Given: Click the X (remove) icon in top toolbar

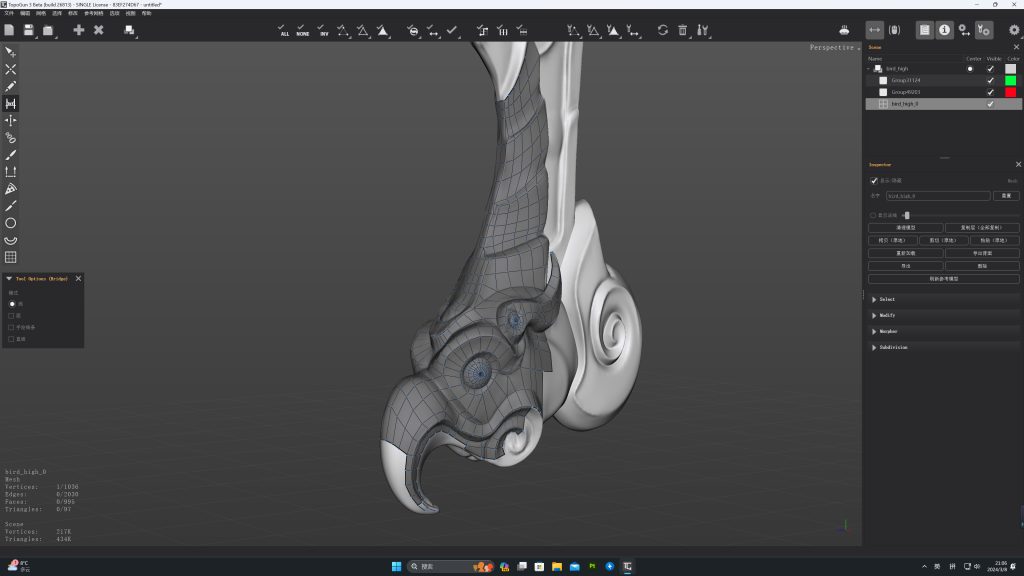Looking at the screenshot, I should click(99, 30).
